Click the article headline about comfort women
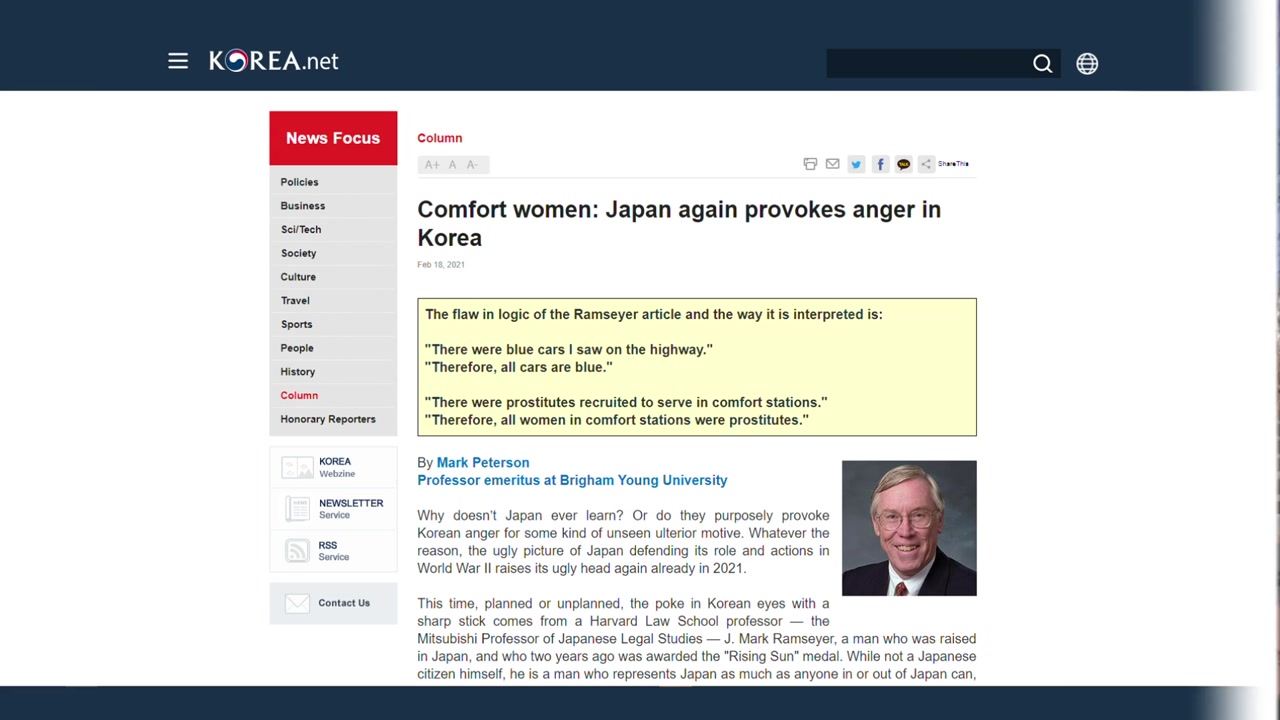1280x720 pixels. 679,223
